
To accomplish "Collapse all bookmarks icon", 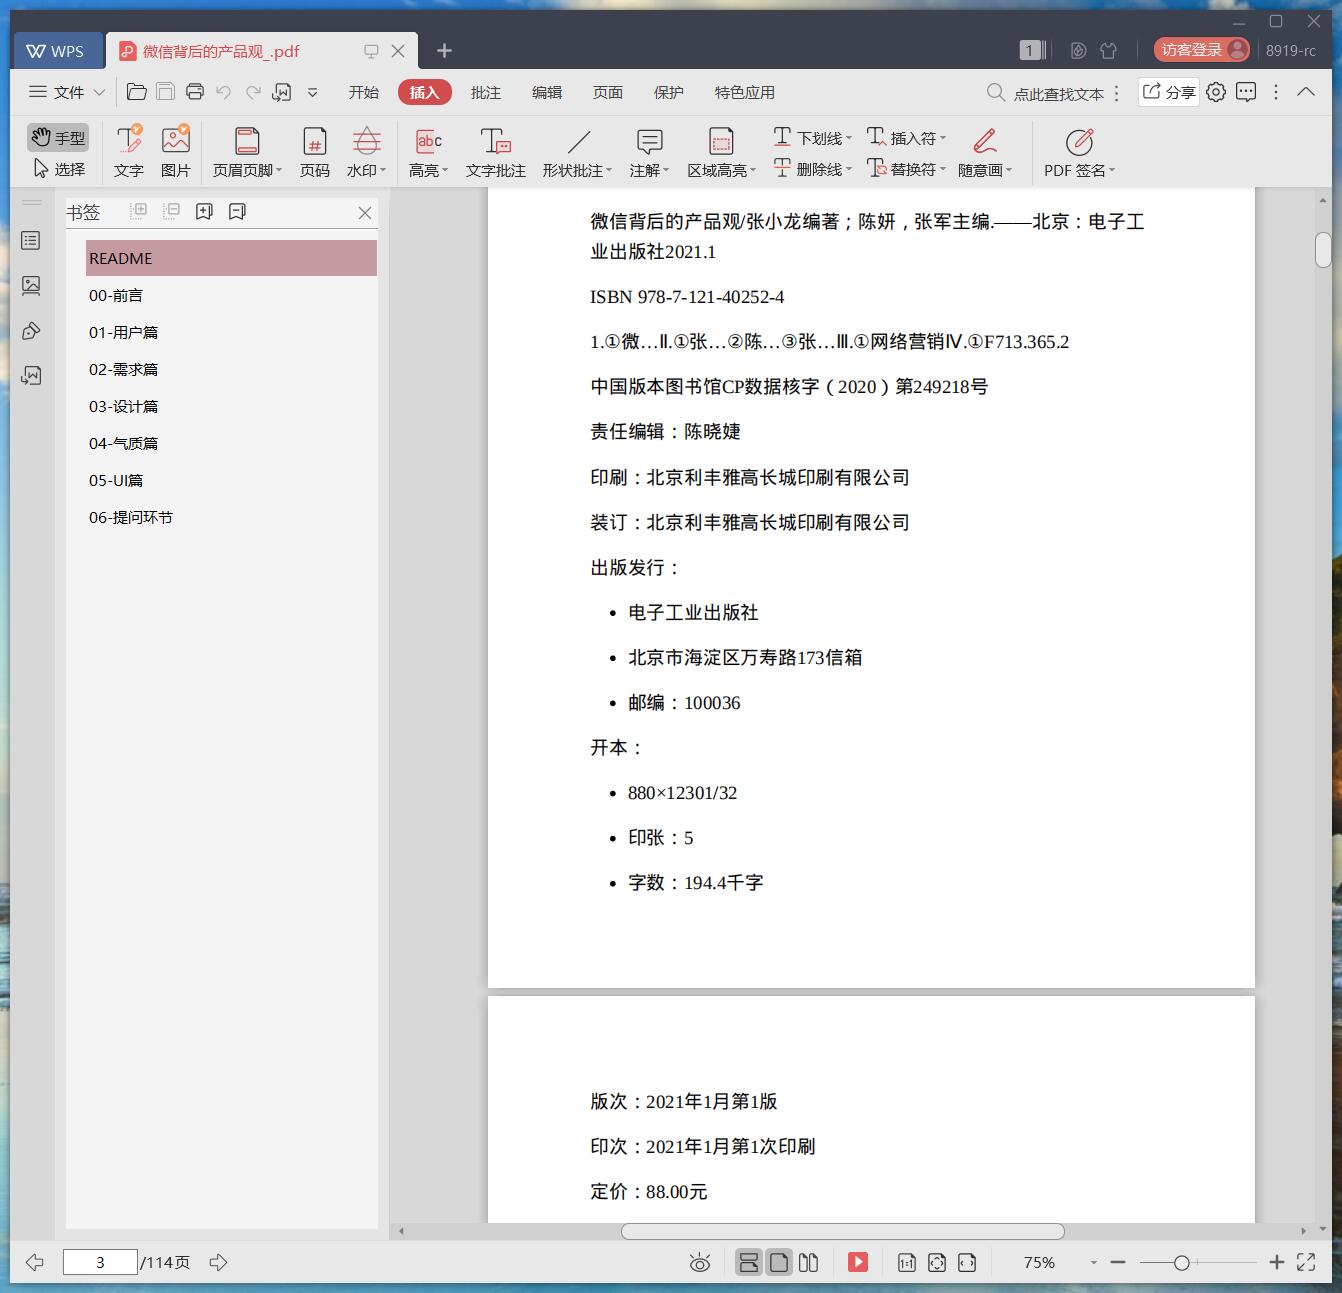I will point(172,211).
